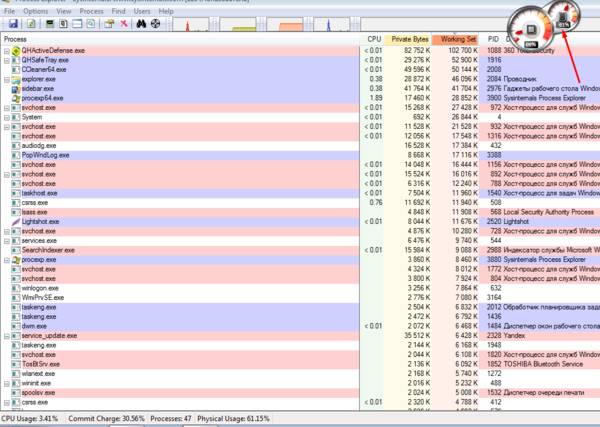The width and height of the screenshot is (600, 427).
Task: Click the QHActiveDefense.exe process icon
Action: click(x=16, y=51)
